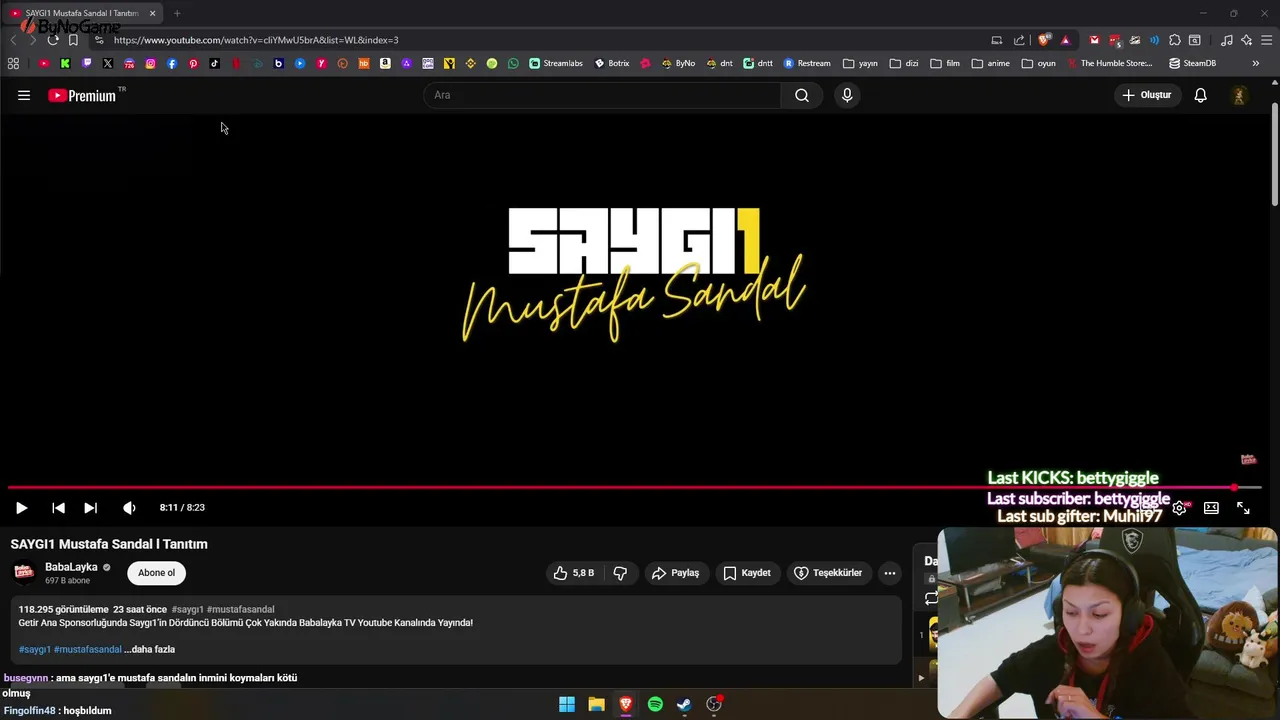The width and height of the screenshot is (1280, 720).
Task: Send thanks via Teşekkürler button
Action: 828,573
